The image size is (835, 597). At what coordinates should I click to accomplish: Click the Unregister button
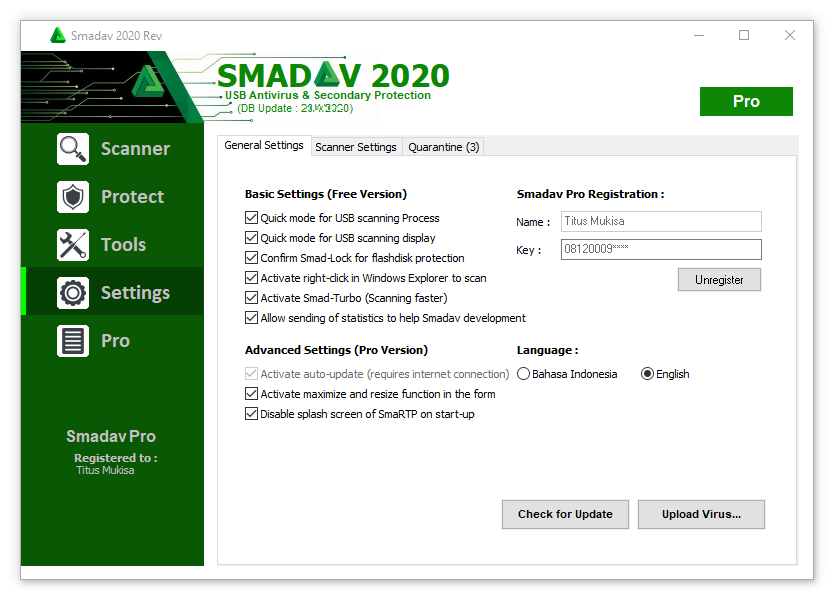[x=719, y=280]
